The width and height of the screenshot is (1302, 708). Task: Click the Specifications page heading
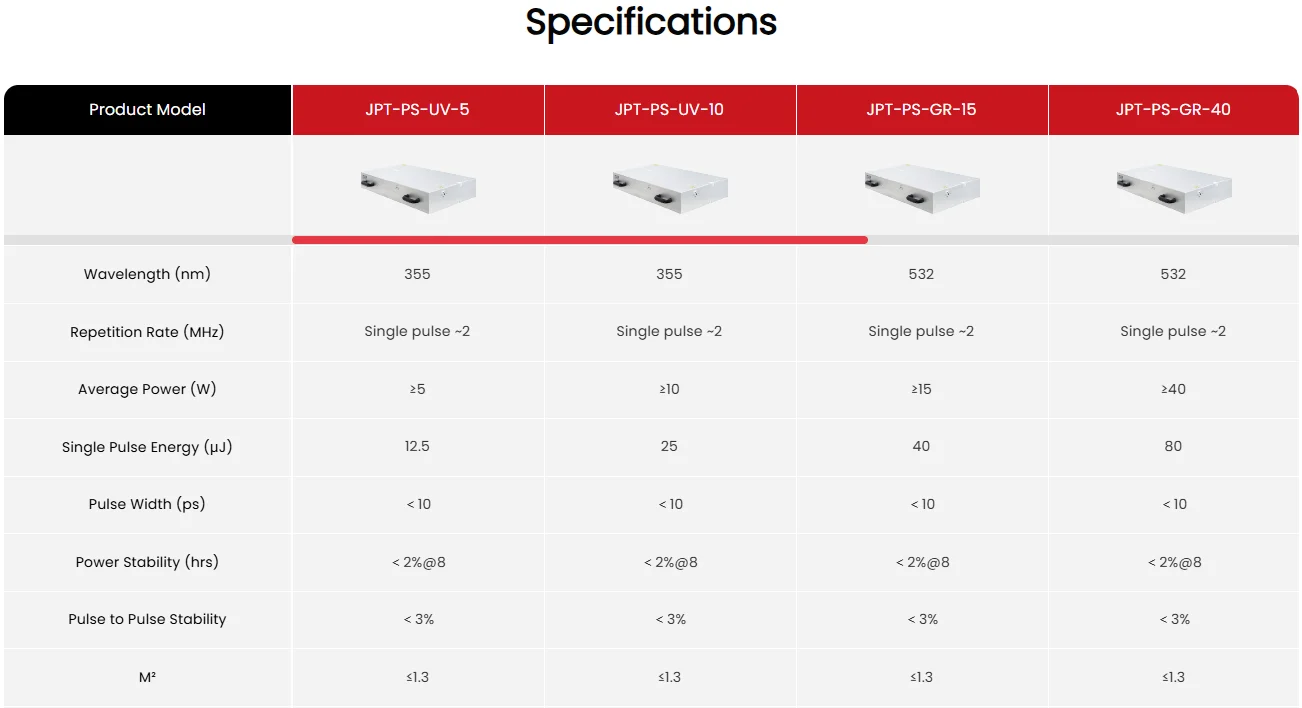[651, 22]
